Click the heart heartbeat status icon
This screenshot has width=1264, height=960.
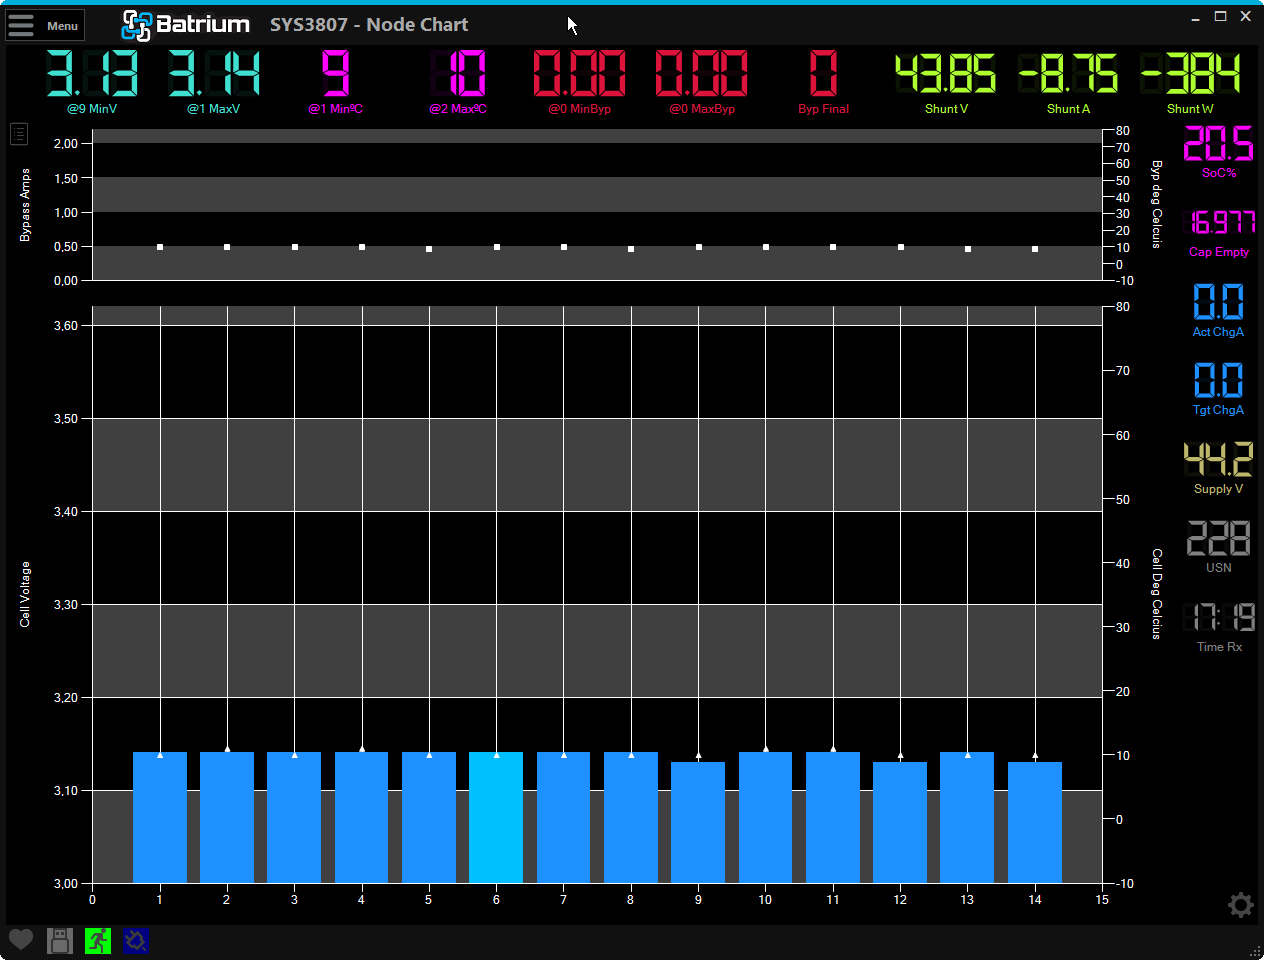[x=21, y=940]
